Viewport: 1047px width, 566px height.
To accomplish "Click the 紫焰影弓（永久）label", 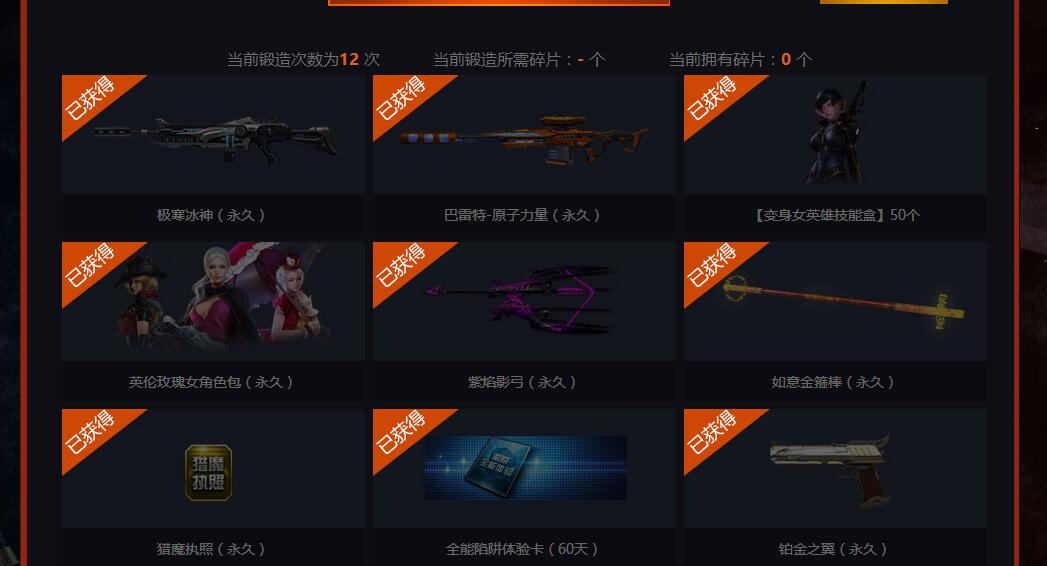I will click(522, 382).
